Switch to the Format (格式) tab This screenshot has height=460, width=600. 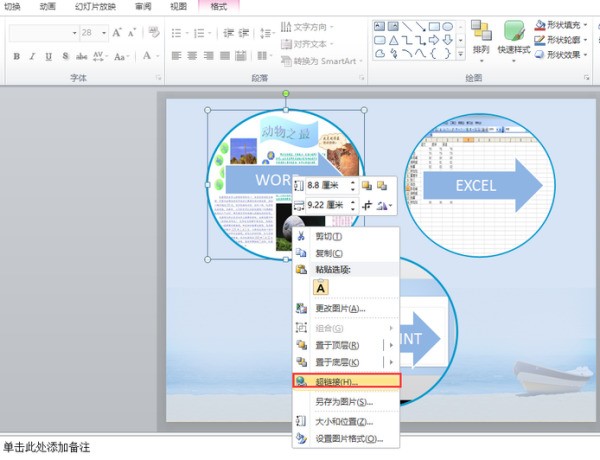(218, 6)
